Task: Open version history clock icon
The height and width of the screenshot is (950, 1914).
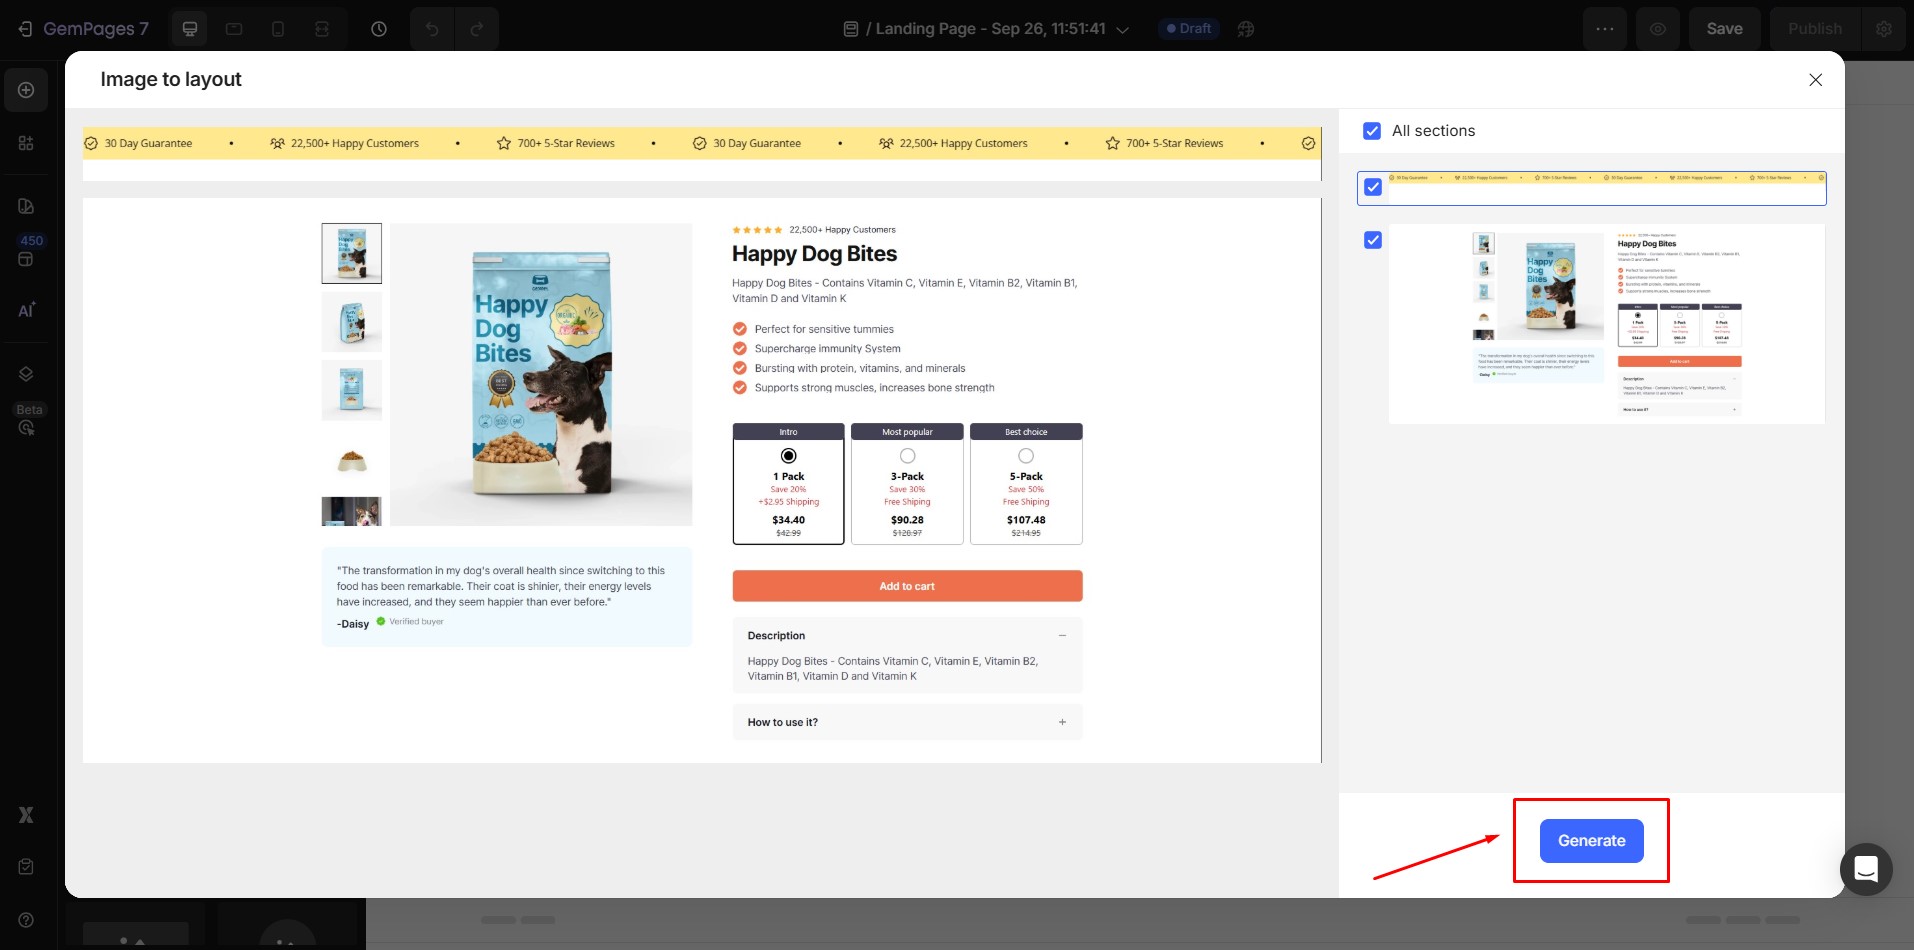Action: [x=379, y=29]
